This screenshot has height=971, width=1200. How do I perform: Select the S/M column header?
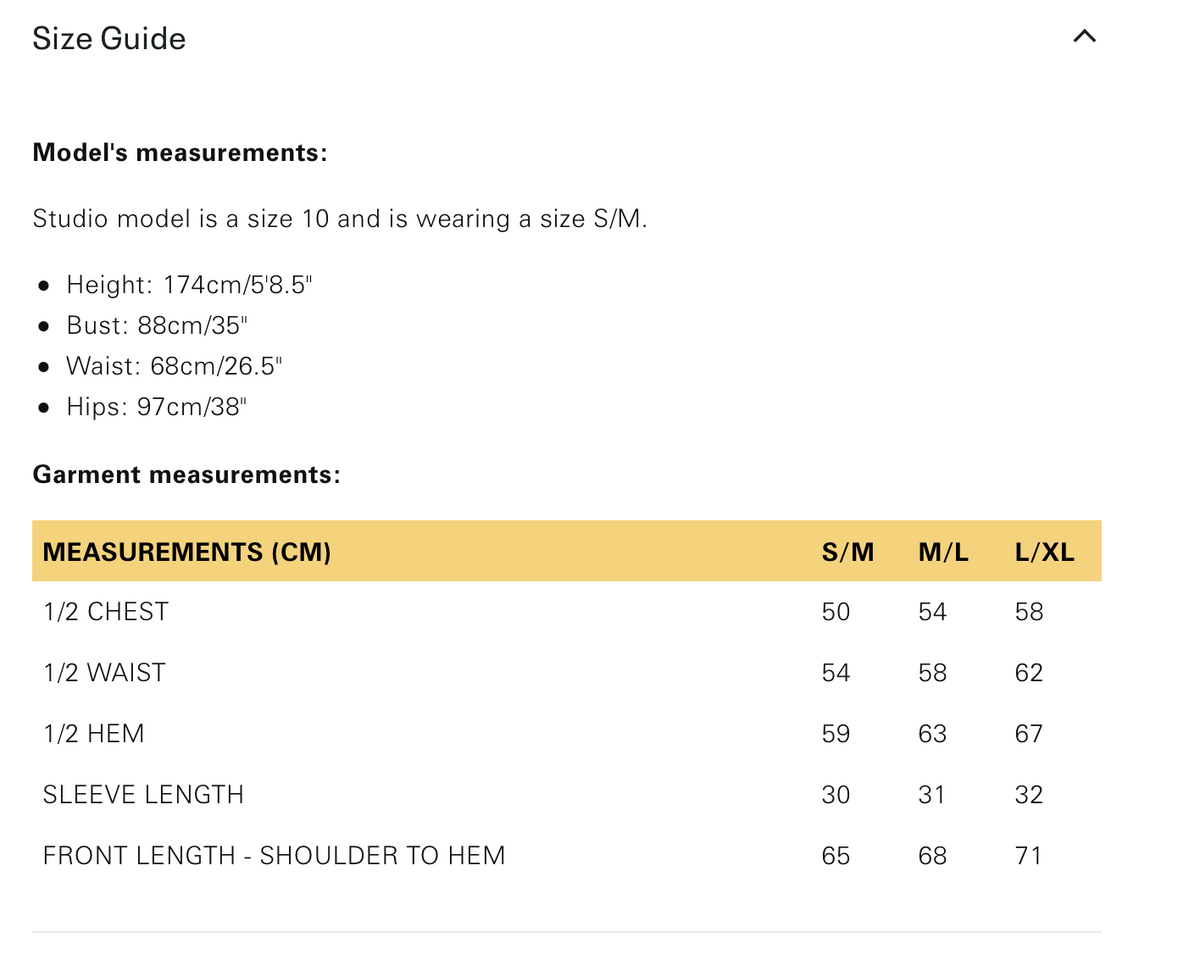pyautogui.click(x=847, y=552)
